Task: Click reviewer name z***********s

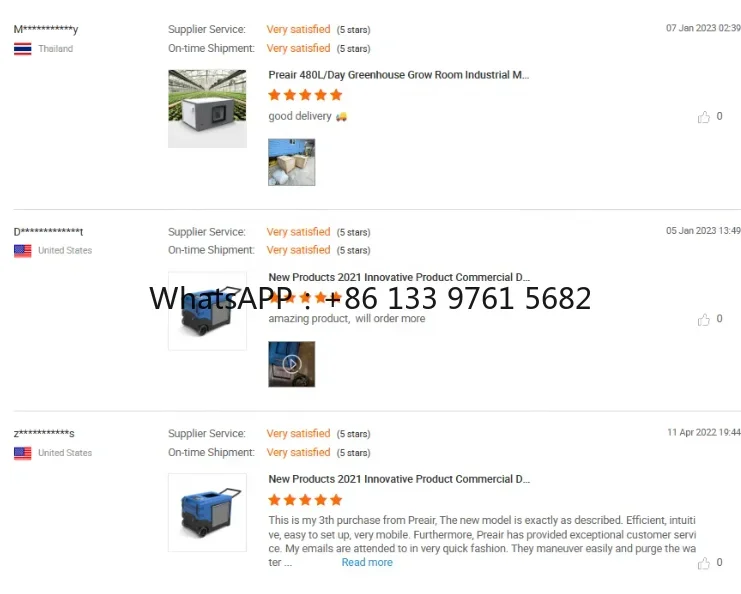Action: click(x=44, y=434)
